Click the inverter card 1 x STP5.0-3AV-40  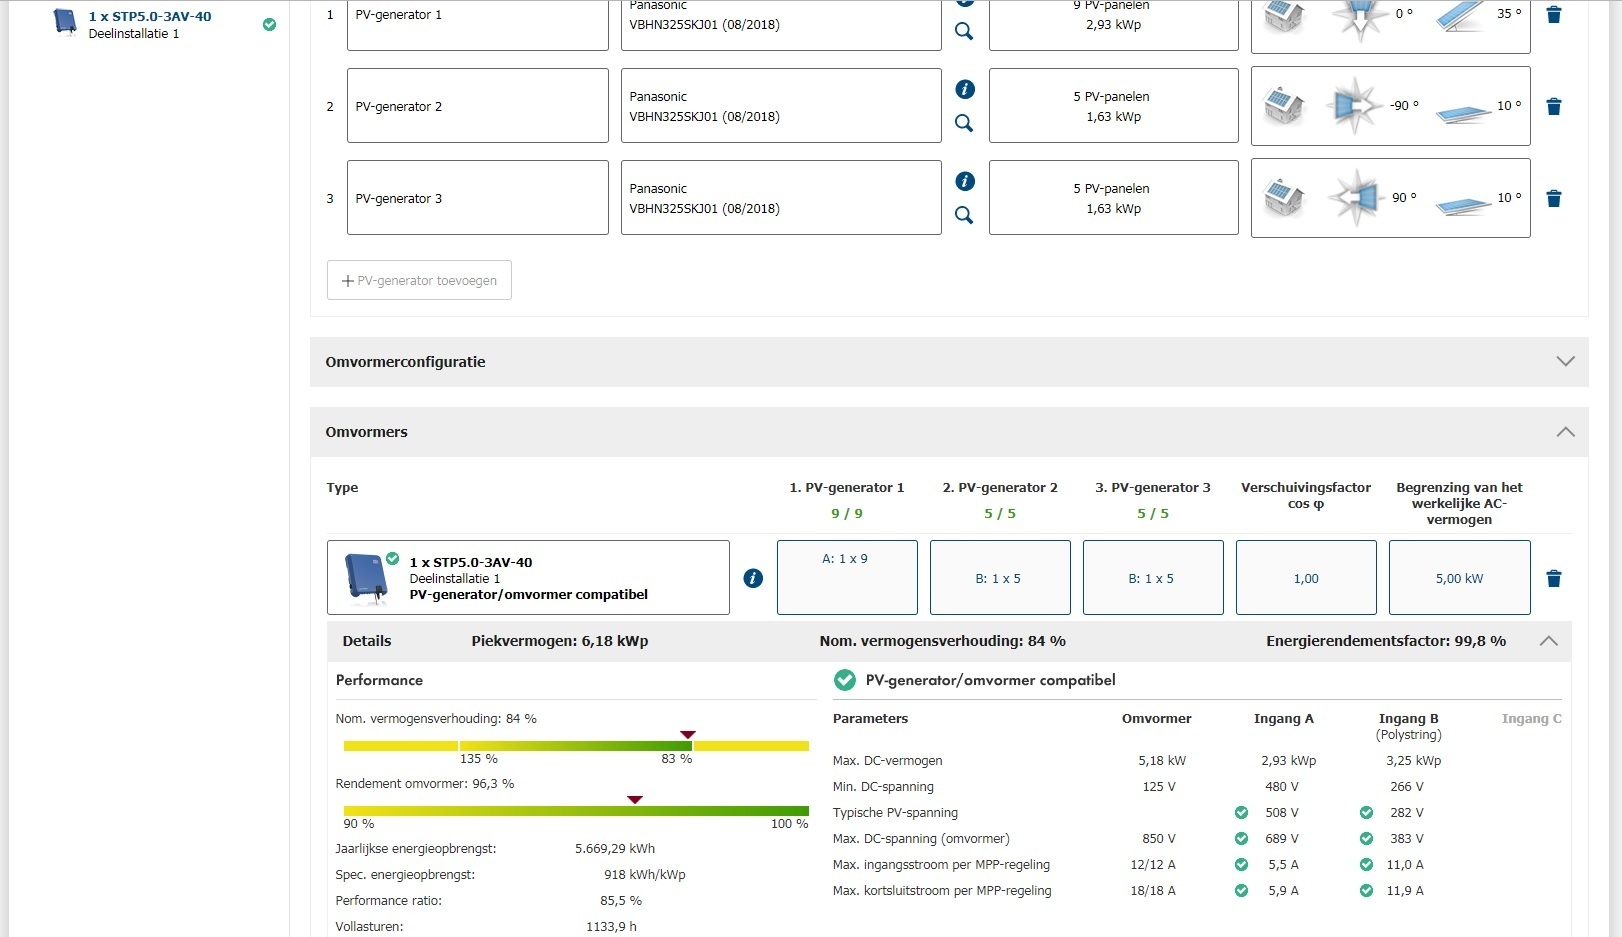[x=528, y=578]
